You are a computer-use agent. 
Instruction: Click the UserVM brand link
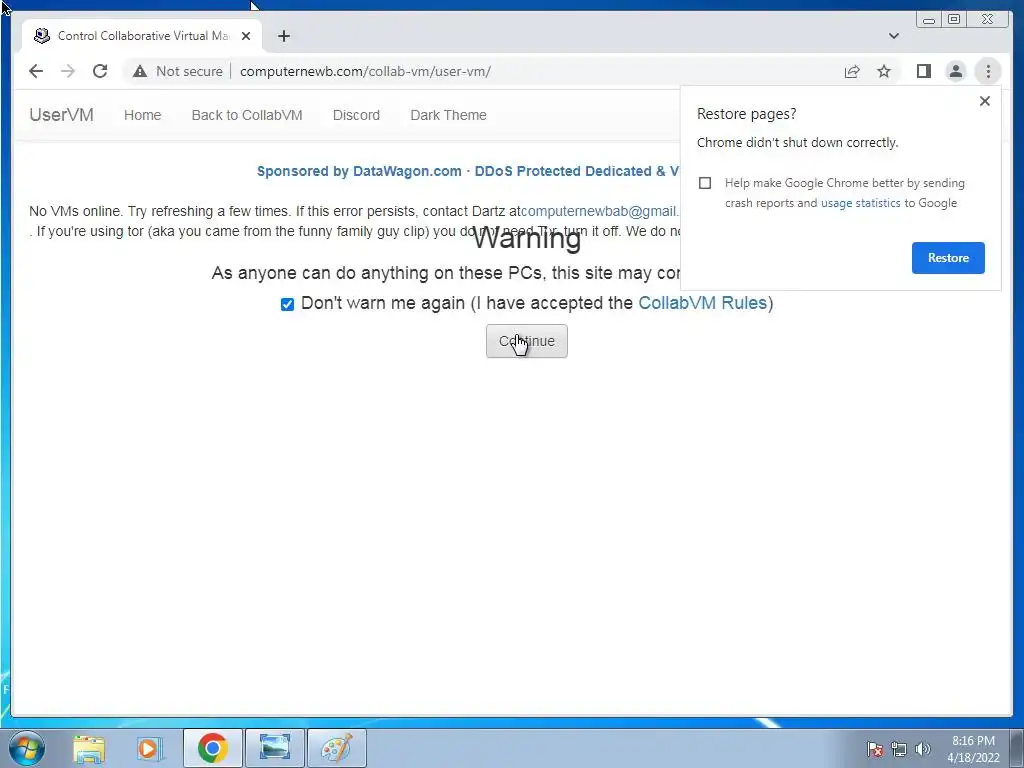click(61, 115)
